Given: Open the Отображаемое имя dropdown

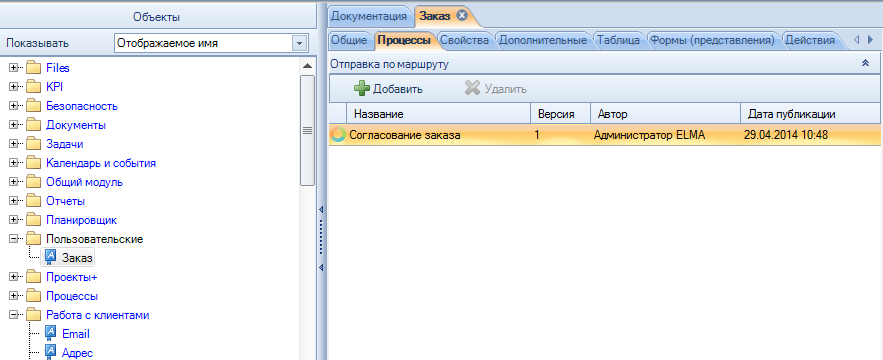Looking at the screenshot, I should point(299,43).
